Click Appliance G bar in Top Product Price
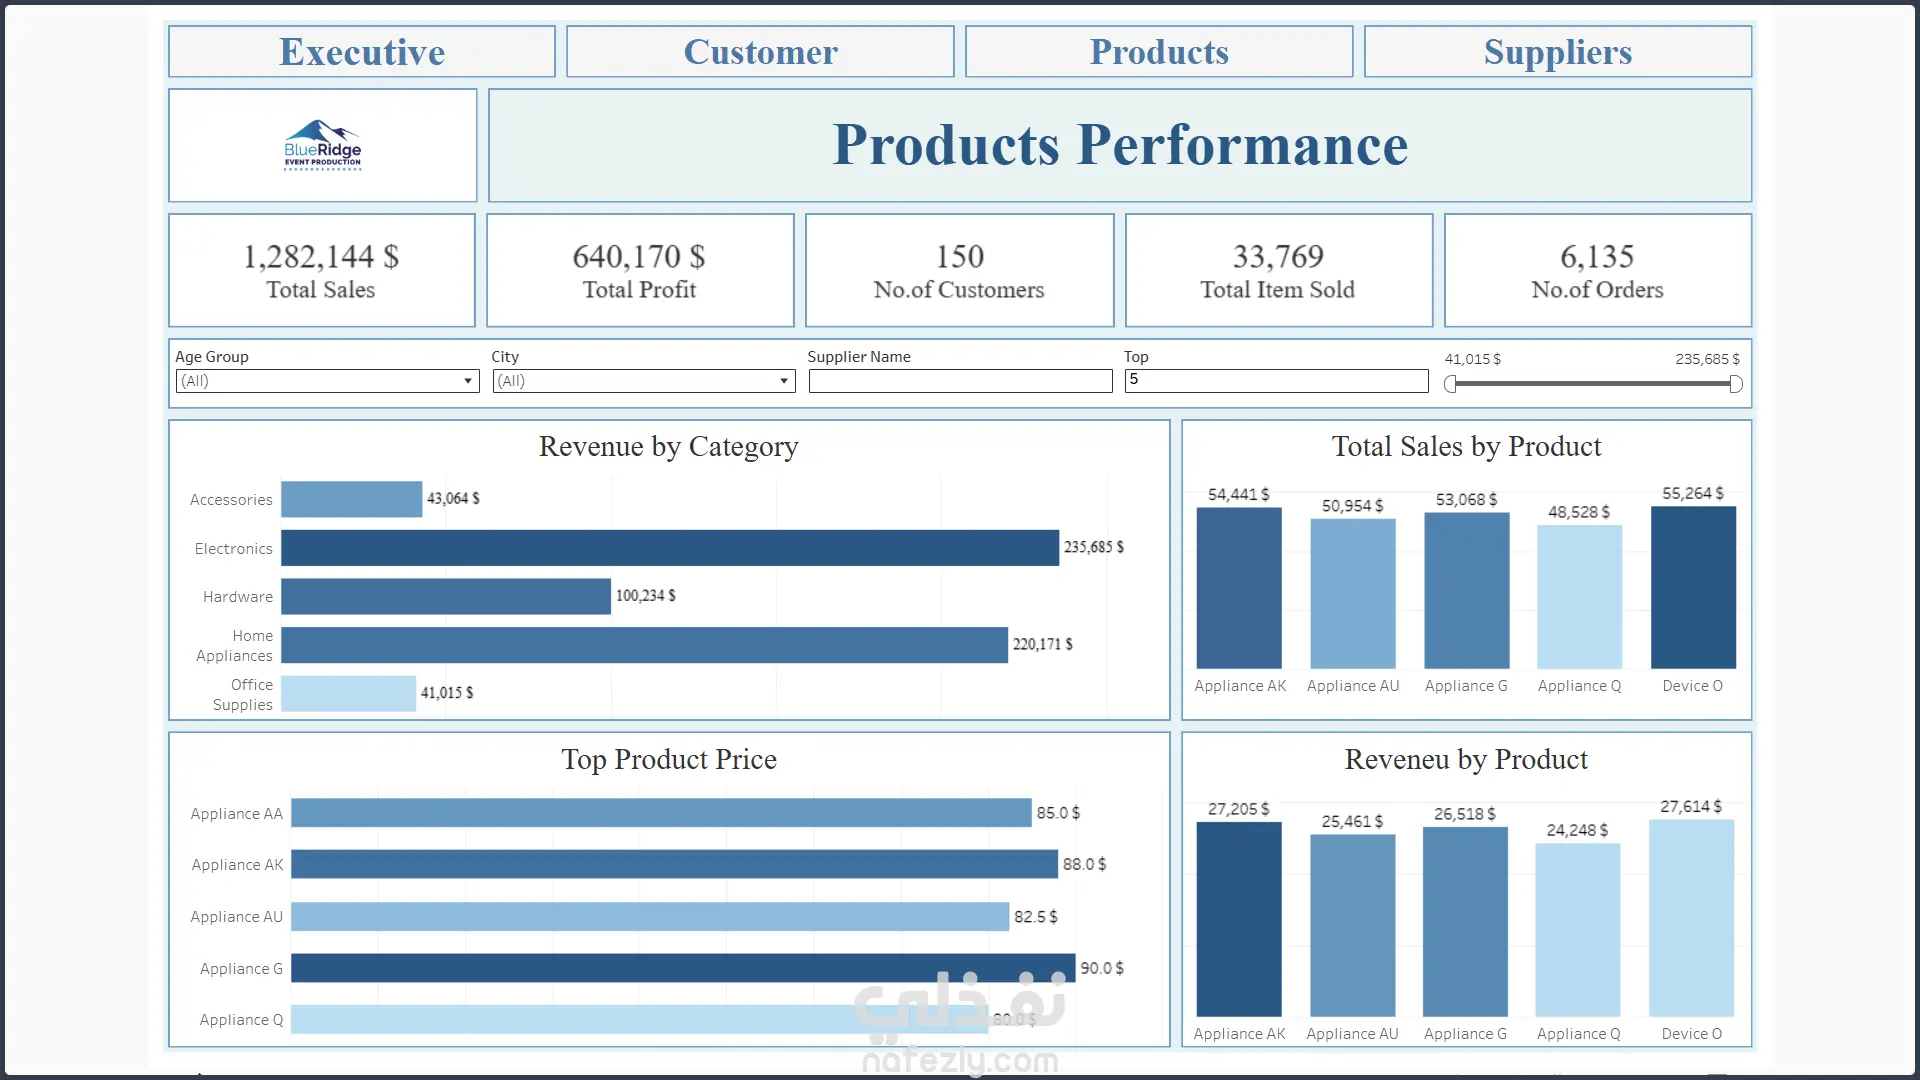This screenshot has height=1080, width=1920. [682, 968]
